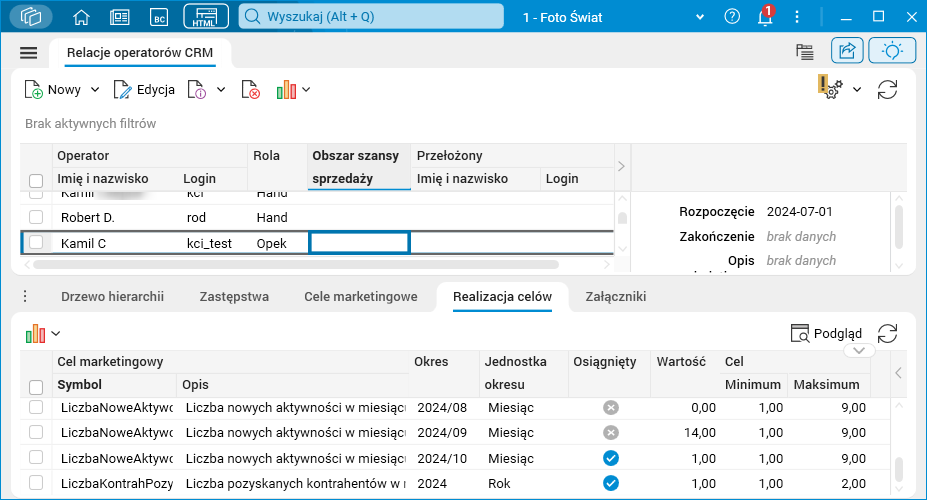Click the goals table vertical scrollbar thumb
The width and height of the screenshot is (927, 500).
tap(899, 469)
